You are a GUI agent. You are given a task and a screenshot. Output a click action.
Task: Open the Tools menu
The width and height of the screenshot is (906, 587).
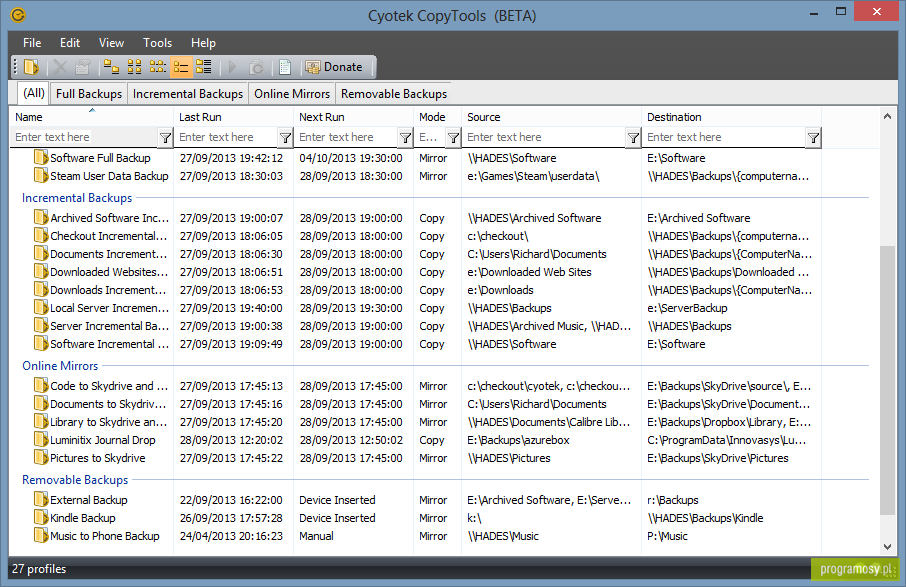click(157, 43)
